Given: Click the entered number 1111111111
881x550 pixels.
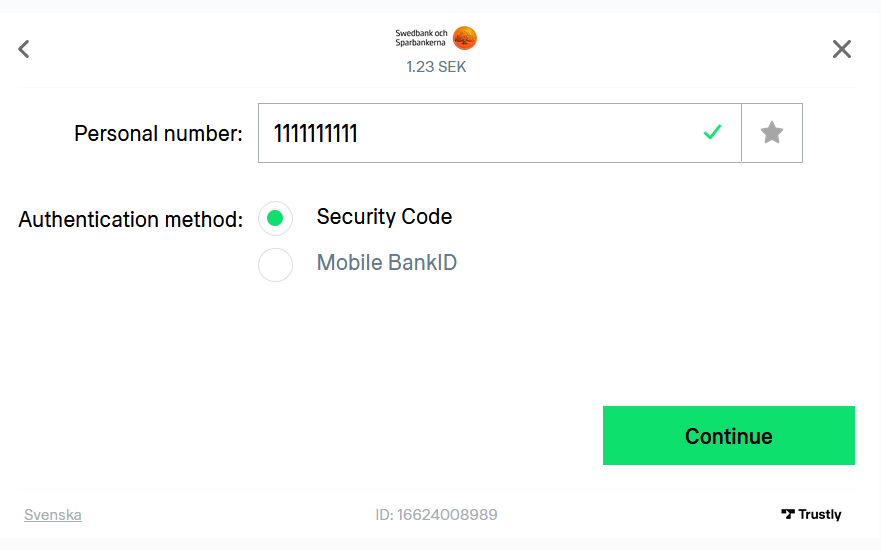Looking at the screenshot, I should click(315, 134).
